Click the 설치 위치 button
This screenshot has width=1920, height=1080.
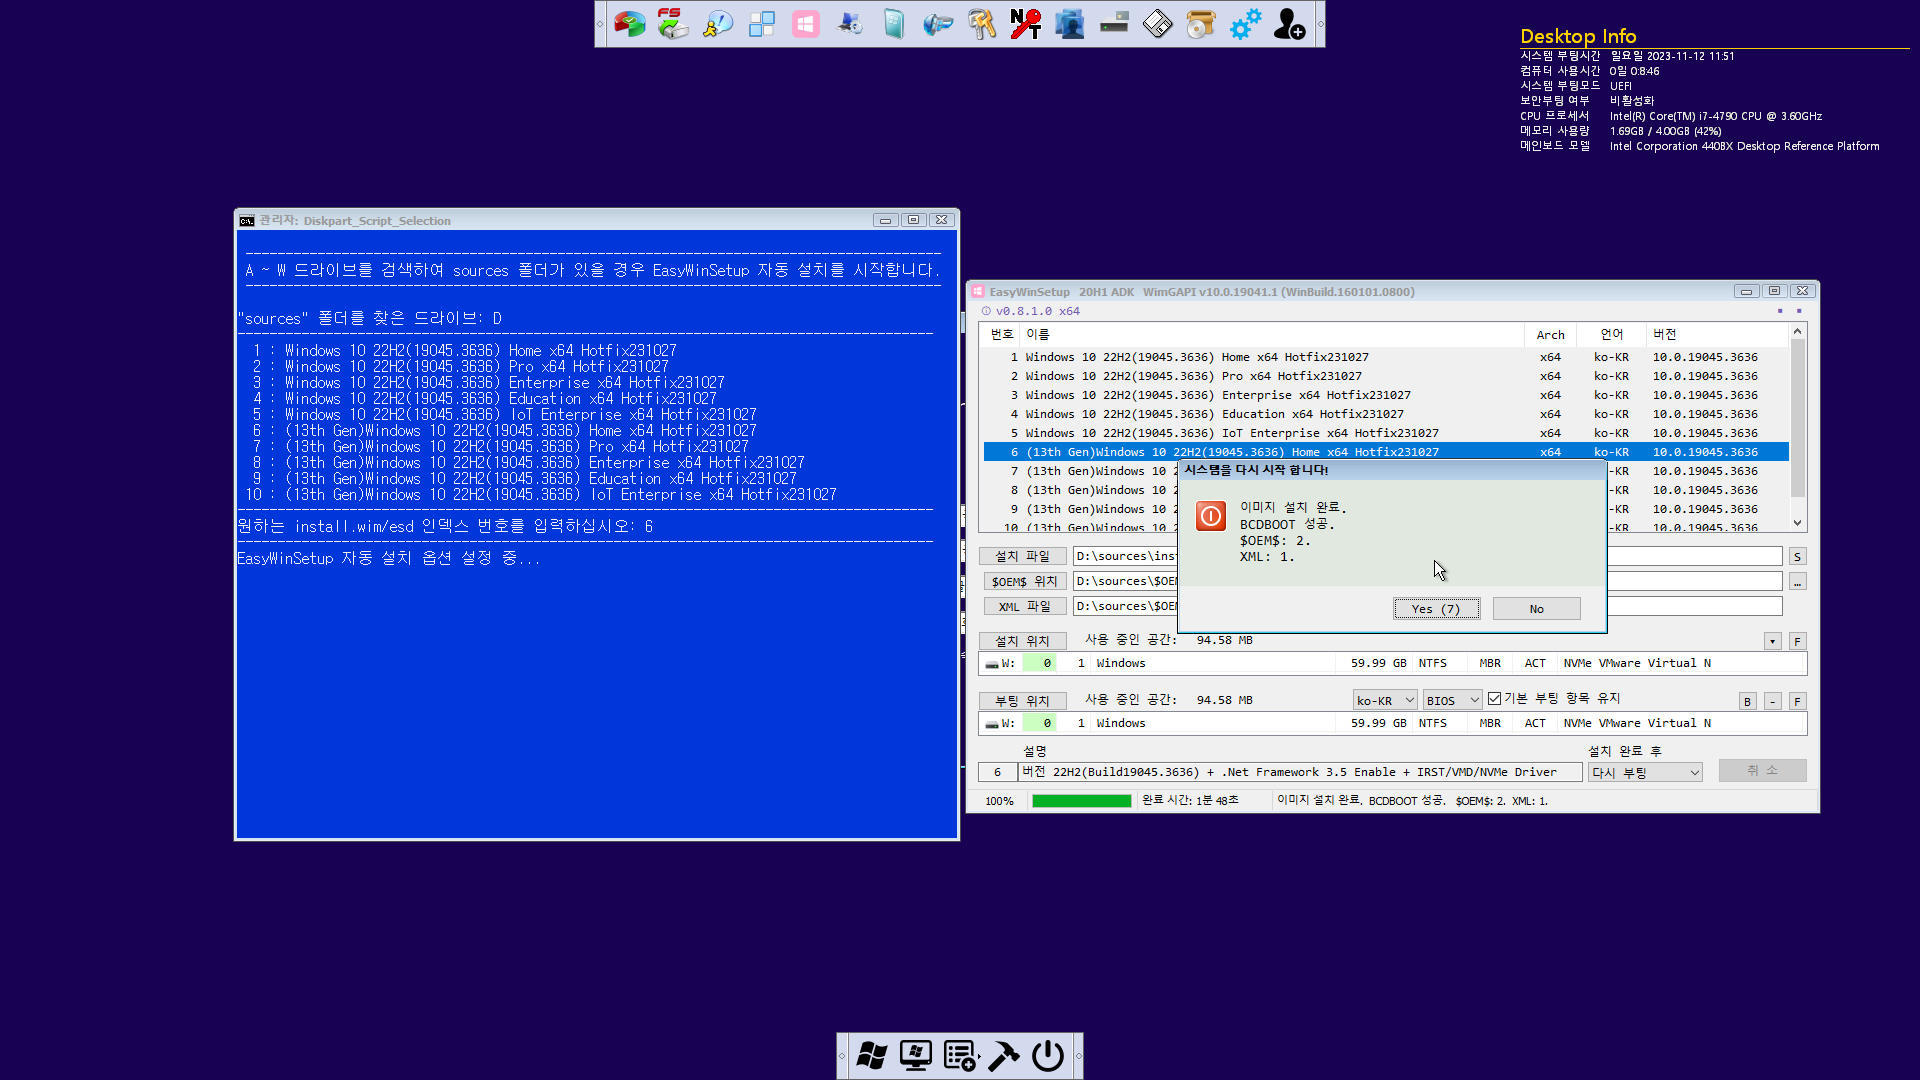tap(1022, 641)
